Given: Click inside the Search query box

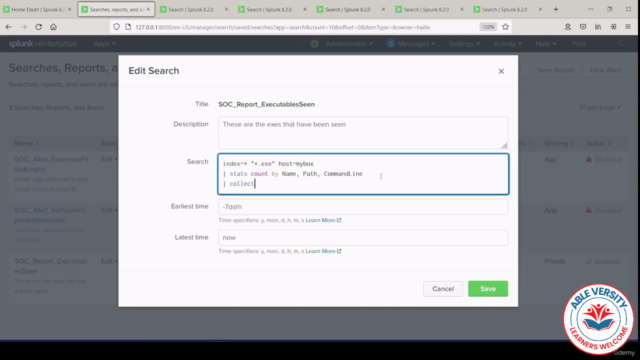Looking at the screenshot, I should click(363, 174).
